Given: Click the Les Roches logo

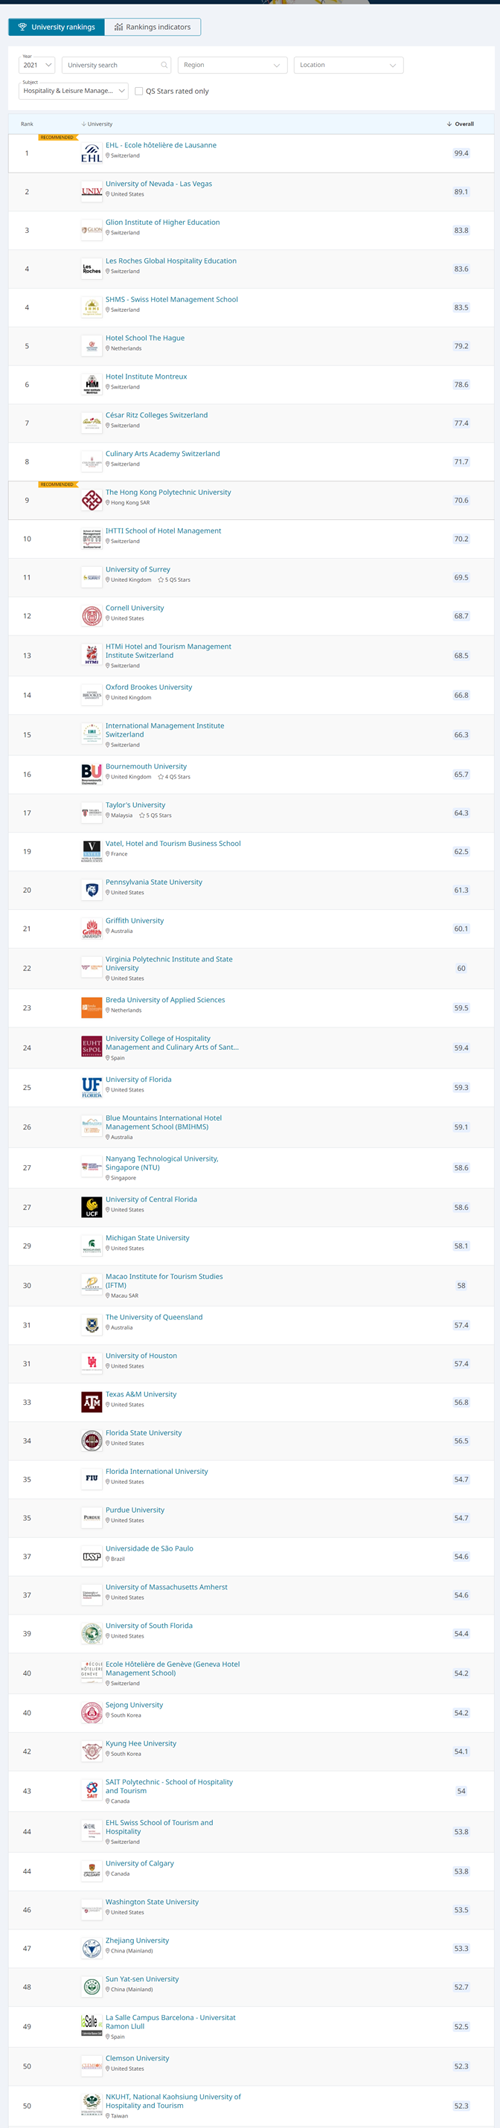Looking at the screenshot, I should coord(92,269).
